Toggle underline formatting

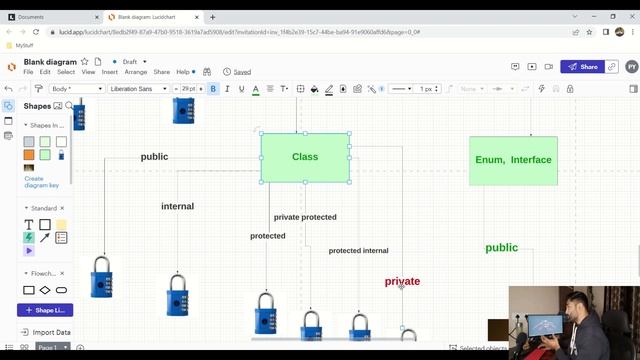(241, 89)
